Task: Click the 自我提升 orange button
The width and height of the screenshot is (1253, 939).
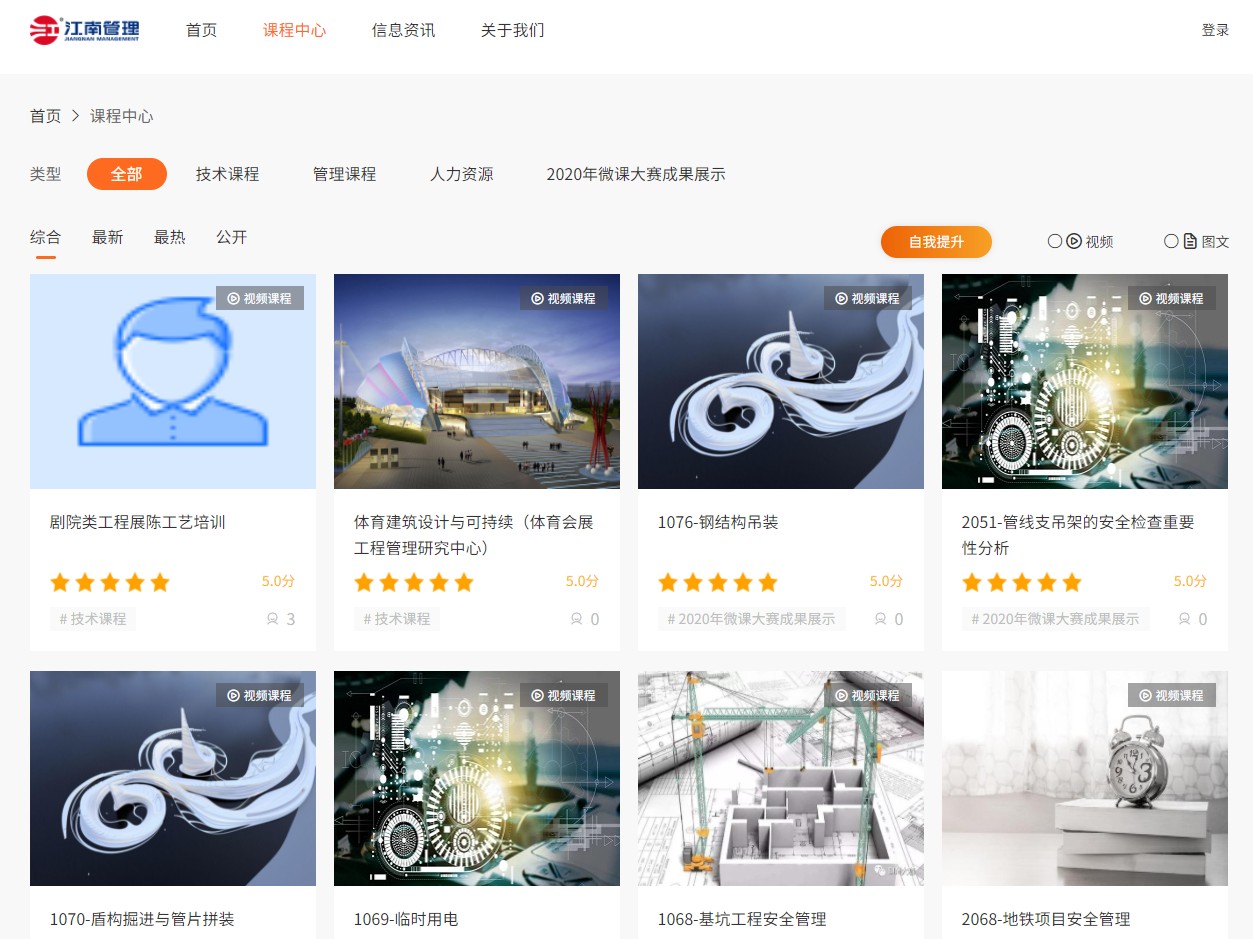Action: pyautogui.click(x=936, y=241)
